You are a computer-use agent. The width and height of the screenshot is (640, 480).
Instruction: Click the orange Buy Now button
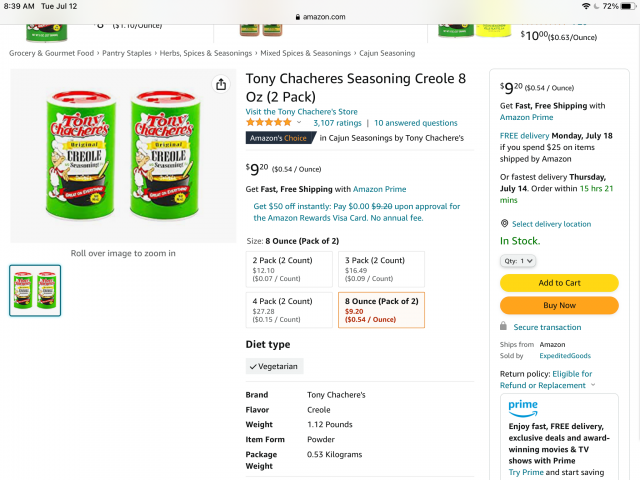click(559, 305)
